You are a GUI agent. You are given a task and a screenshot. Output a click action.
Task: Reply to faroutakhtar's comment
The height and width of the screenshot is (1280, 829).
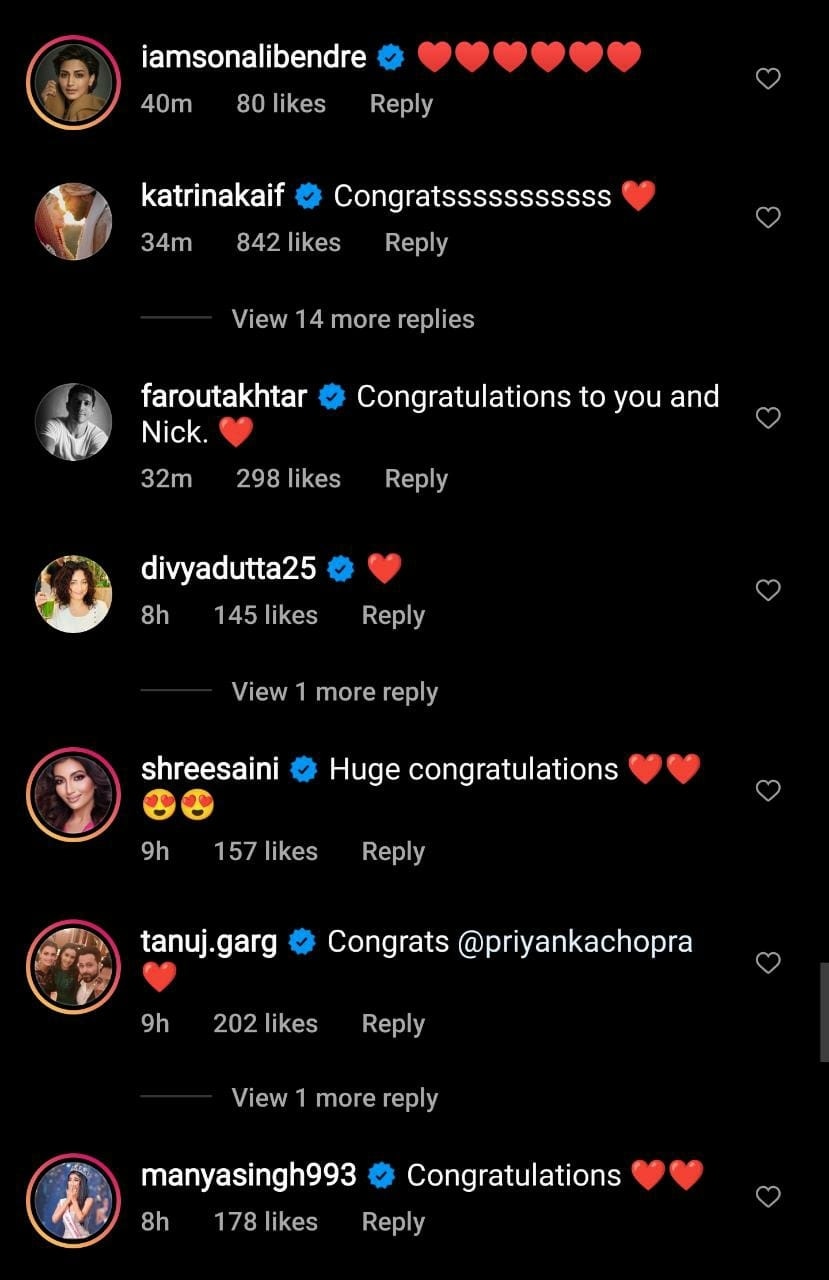(416, 479)
